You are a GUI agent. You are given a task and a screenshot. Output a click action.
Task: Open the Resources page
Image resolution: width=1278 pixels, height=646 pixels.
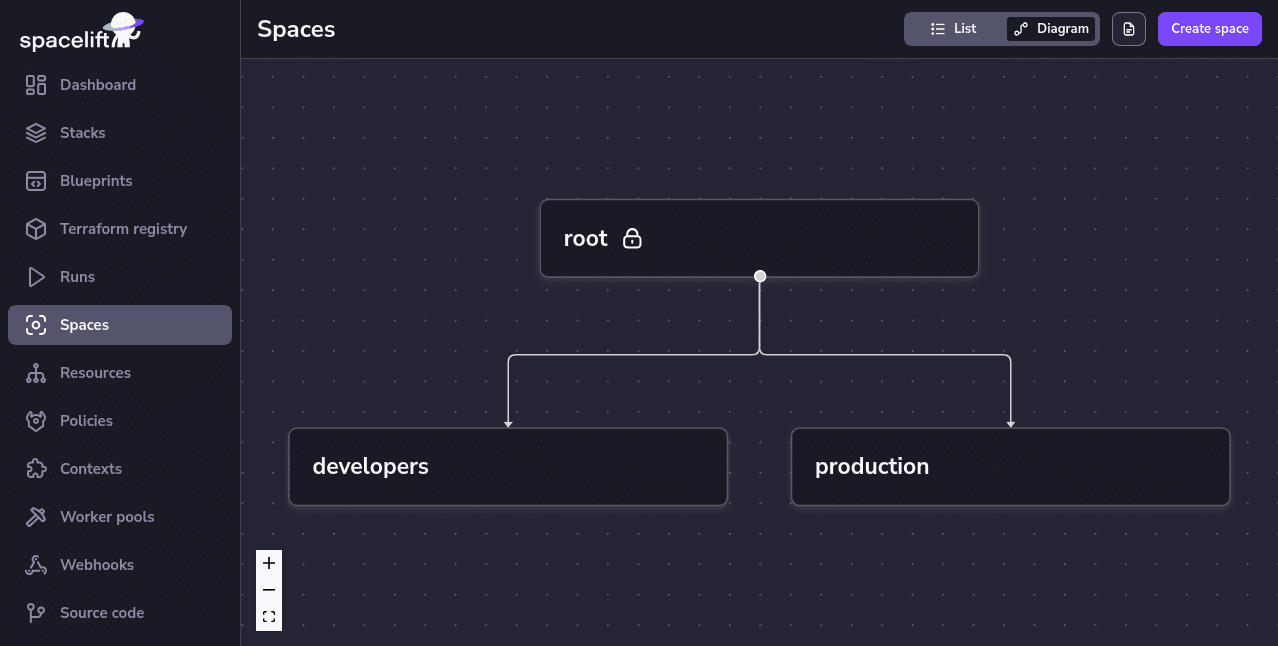96,372
